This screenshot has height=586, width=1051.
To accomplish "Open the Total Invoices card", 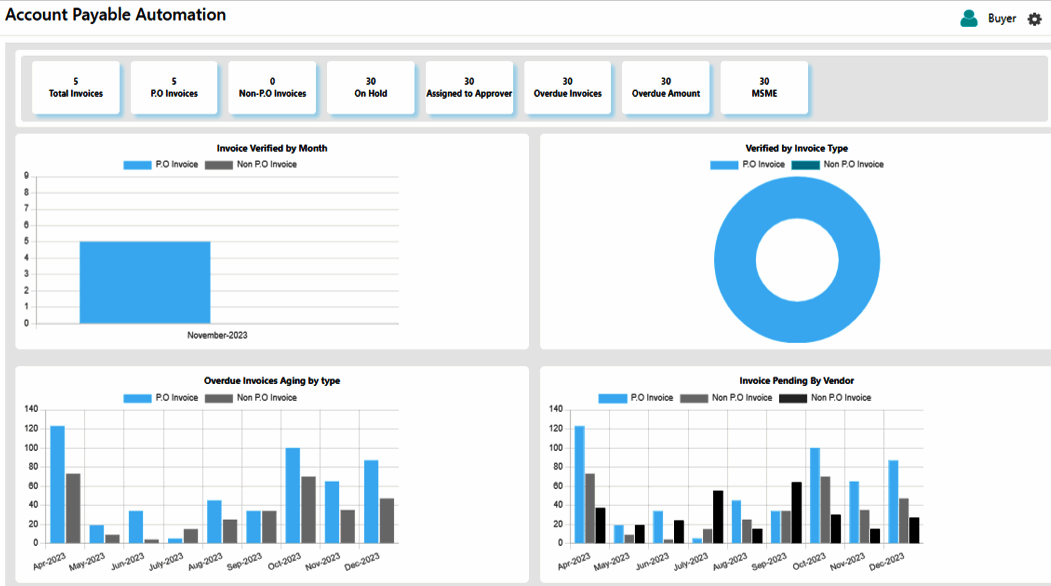I will click(x=76, y=88).
